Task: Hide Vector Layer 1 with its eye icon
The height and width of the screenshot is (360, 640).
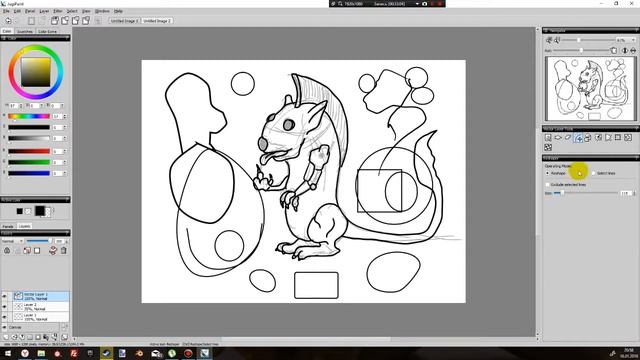Action: [x=4, y=296]
